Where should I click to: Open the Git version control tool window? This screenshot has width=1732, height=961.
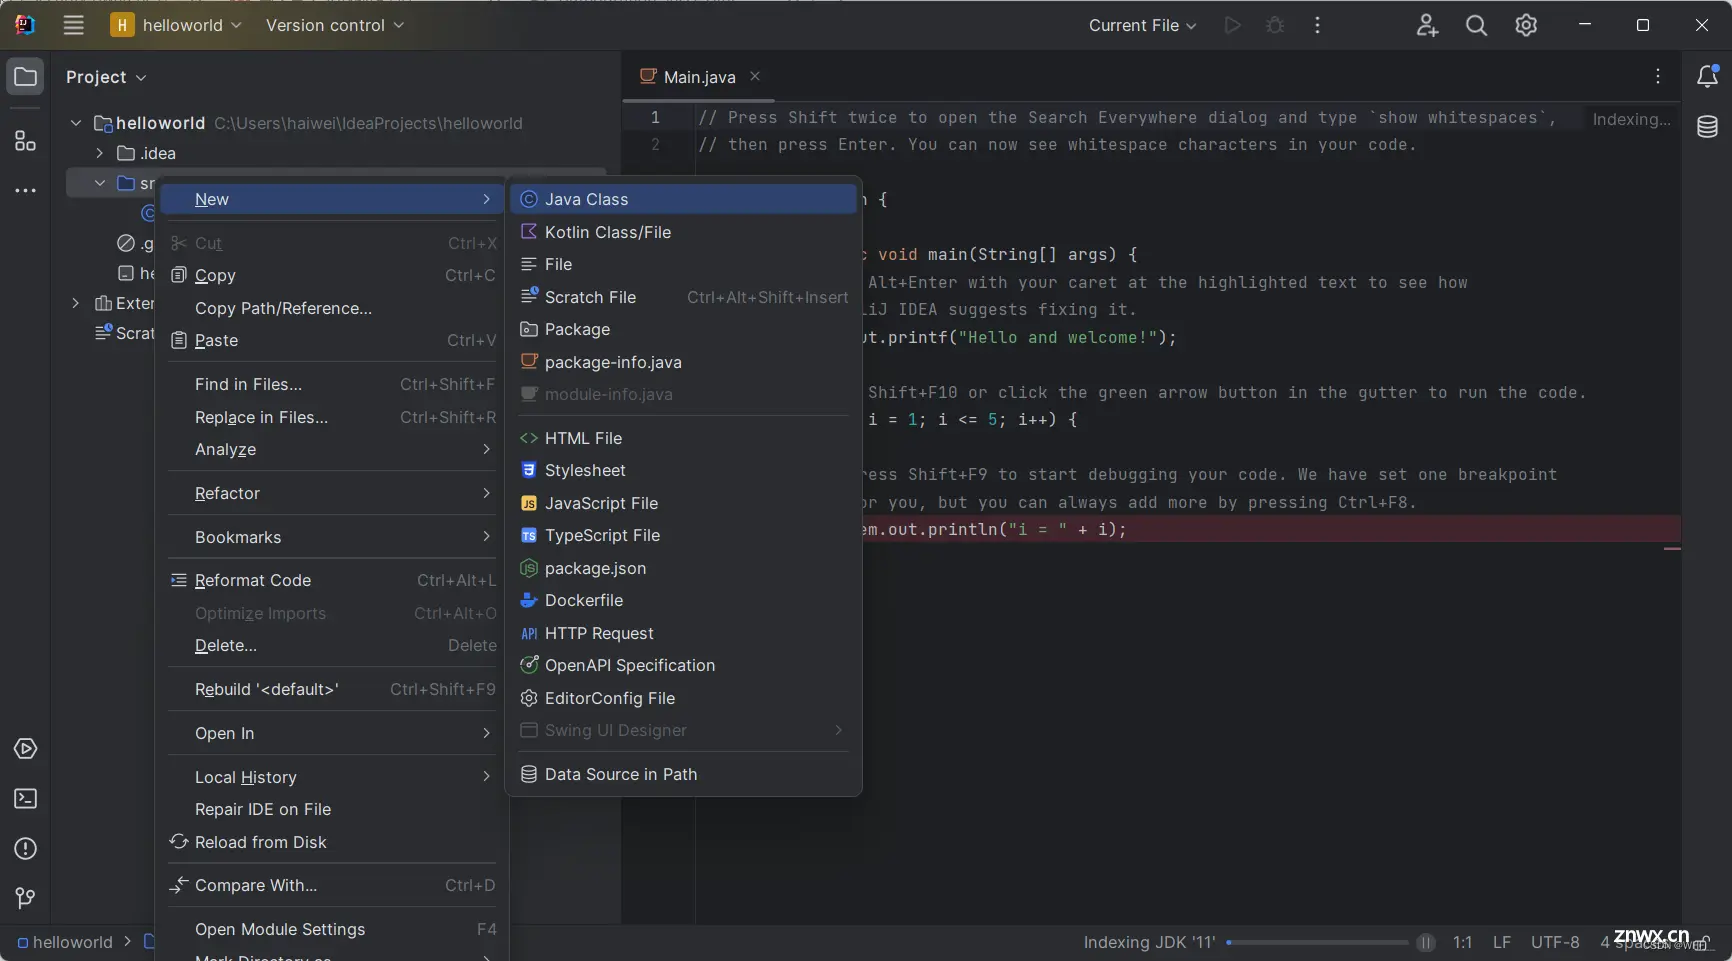(x=25, y=898)
